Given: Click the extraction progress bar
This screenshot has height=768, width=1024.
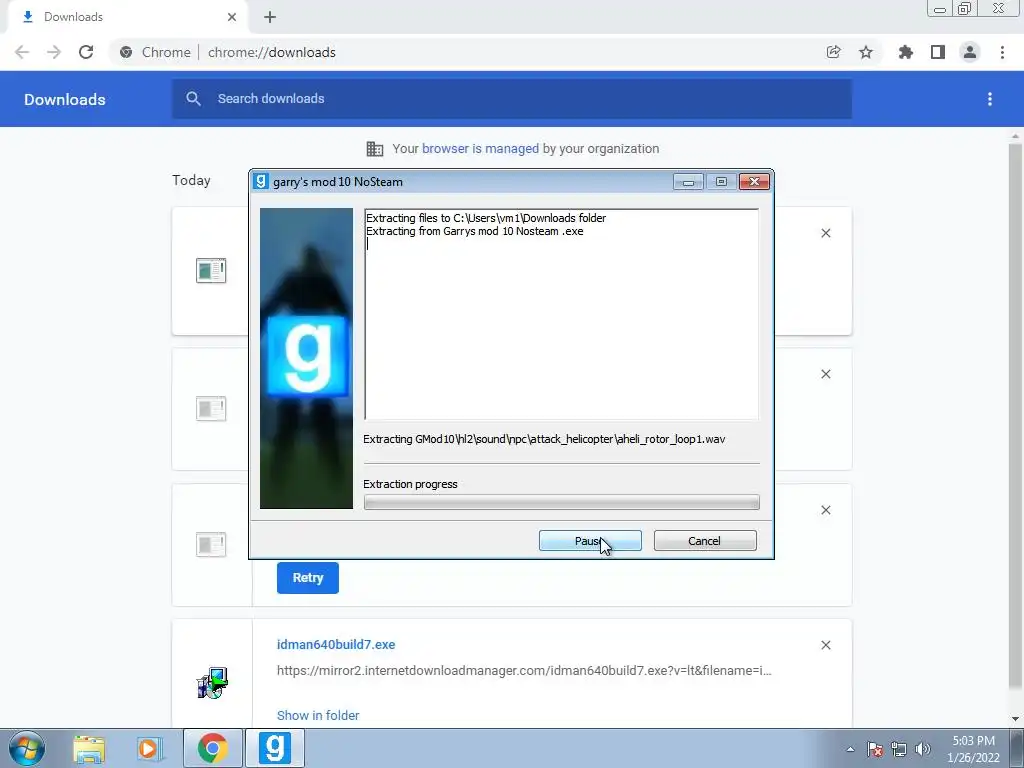Looking at the screenshot, I should tap(562, 502).
